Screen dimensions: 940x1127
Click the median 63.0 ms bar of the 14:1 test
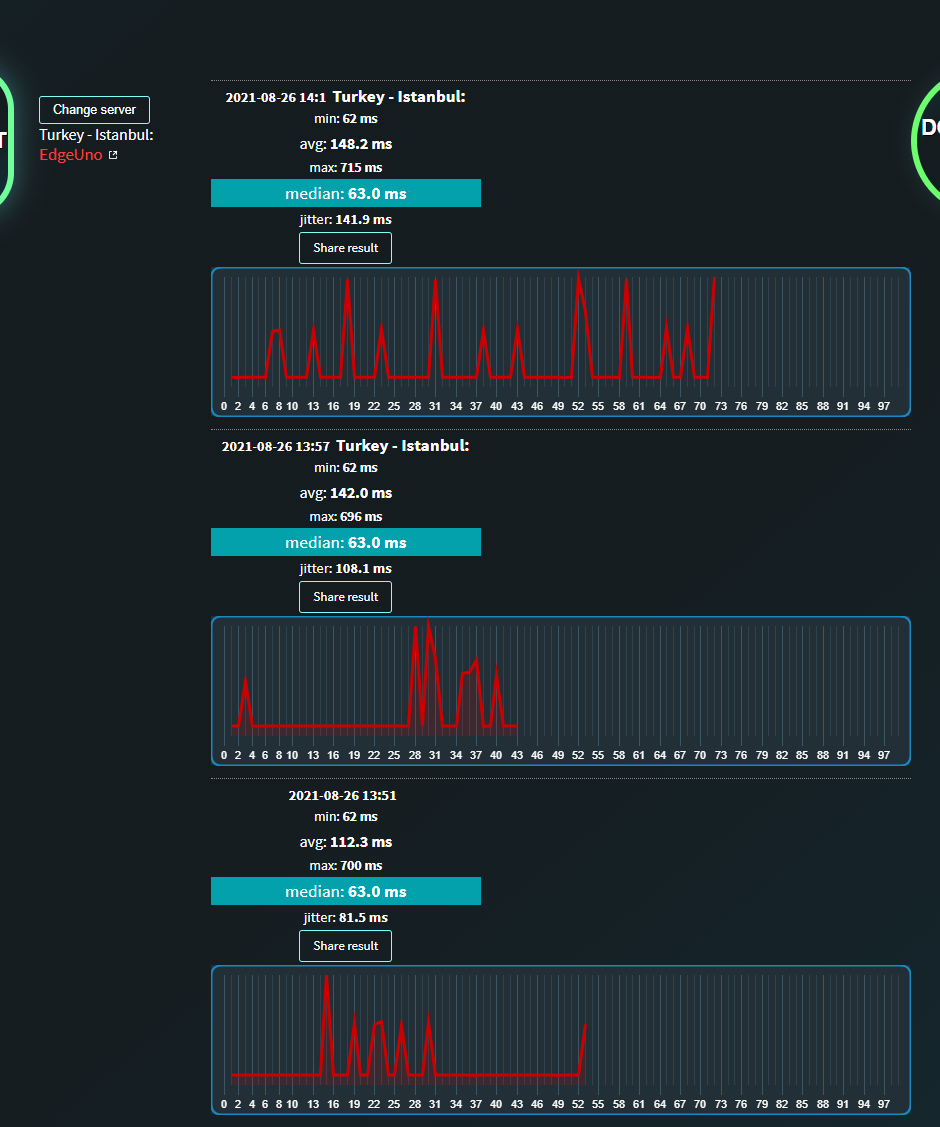tap(346, 193)
